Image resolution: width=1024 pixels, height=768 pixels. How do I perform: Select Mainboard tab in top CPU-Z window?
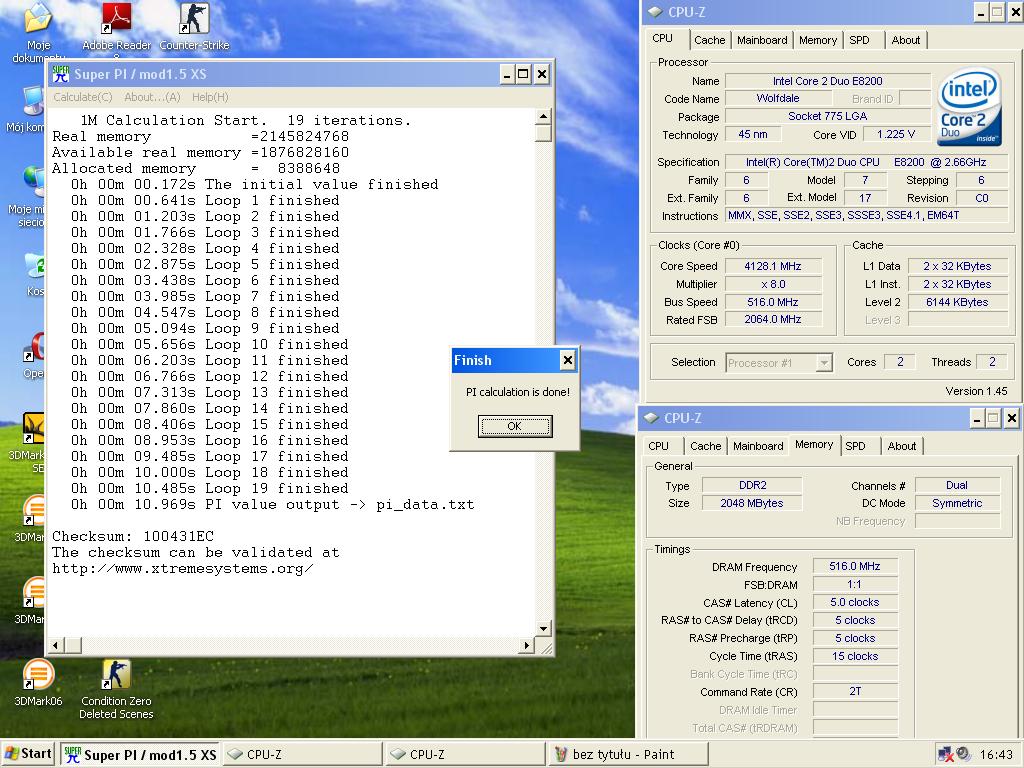[x=762, y=40]
